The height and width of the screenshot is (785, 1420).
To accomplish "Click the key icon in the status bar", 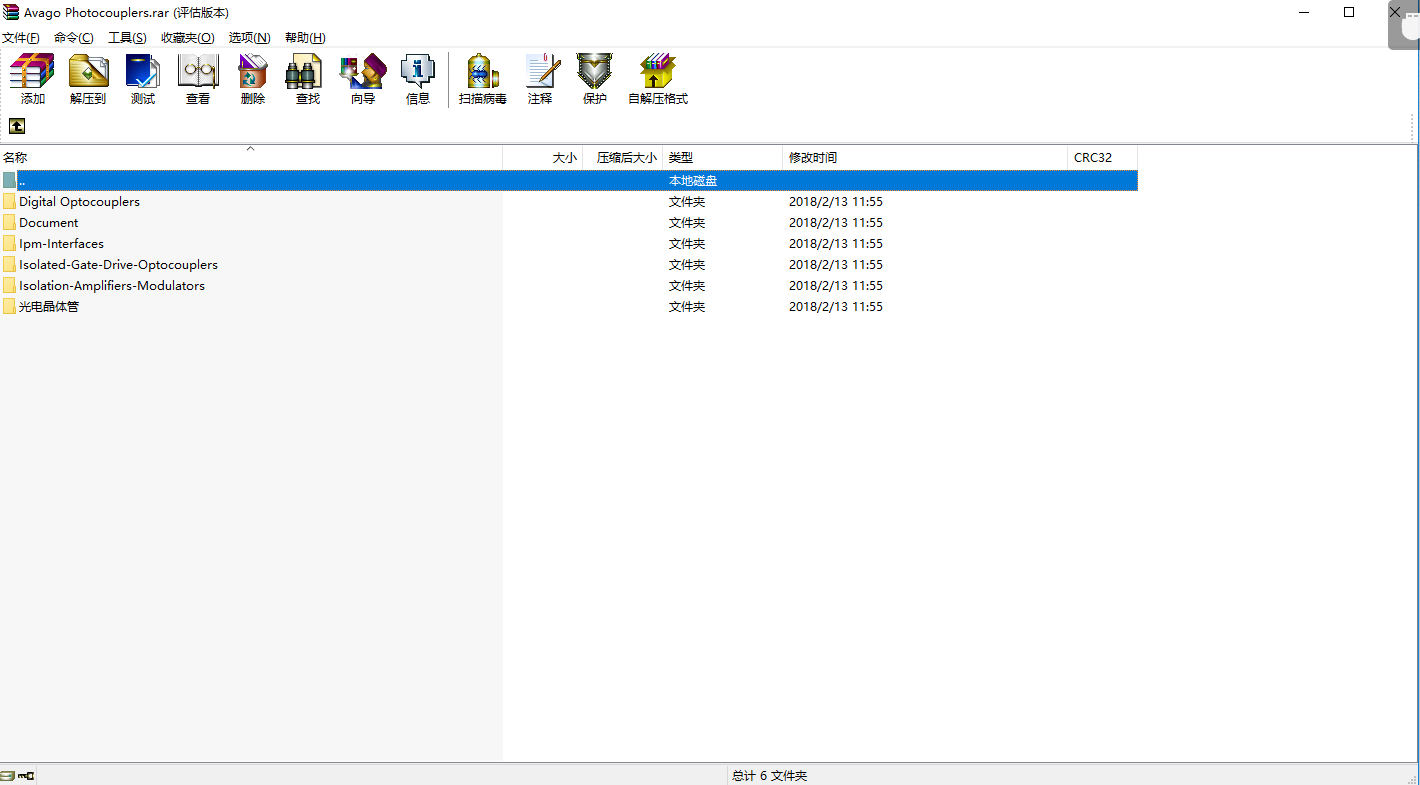I will click(x=26, y=775).
